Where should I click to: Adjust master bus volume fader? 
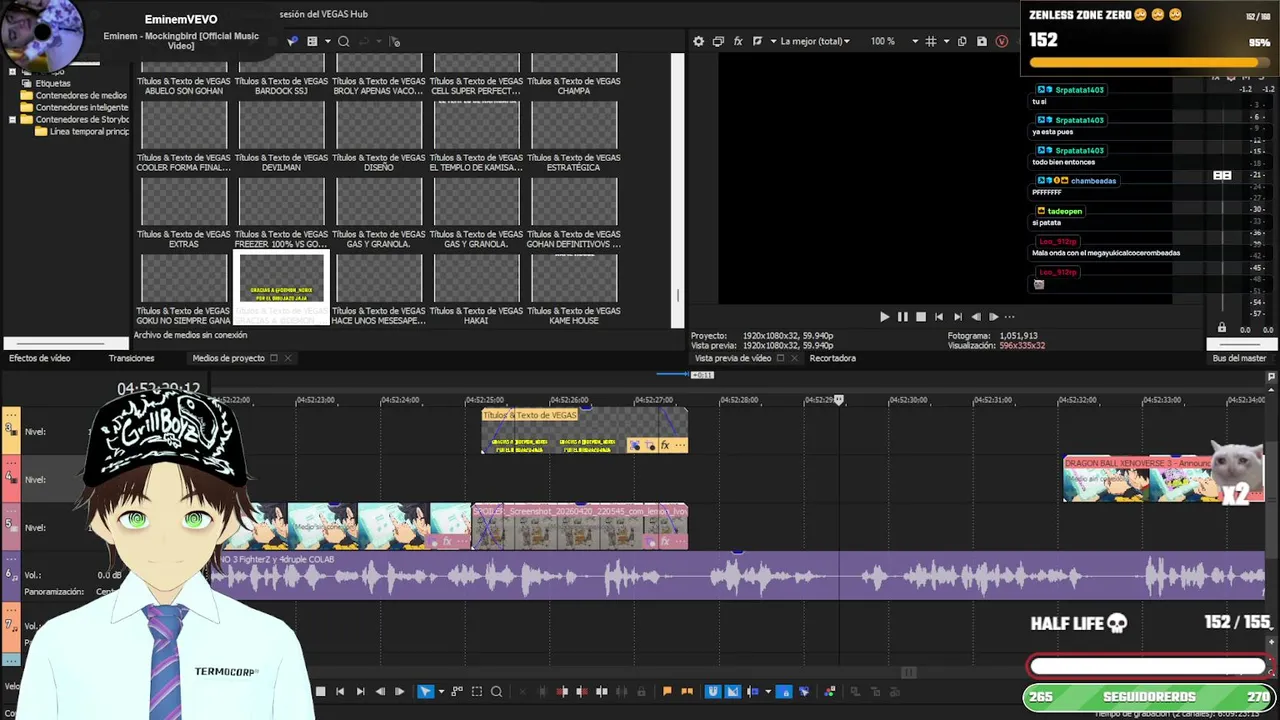1222,175
